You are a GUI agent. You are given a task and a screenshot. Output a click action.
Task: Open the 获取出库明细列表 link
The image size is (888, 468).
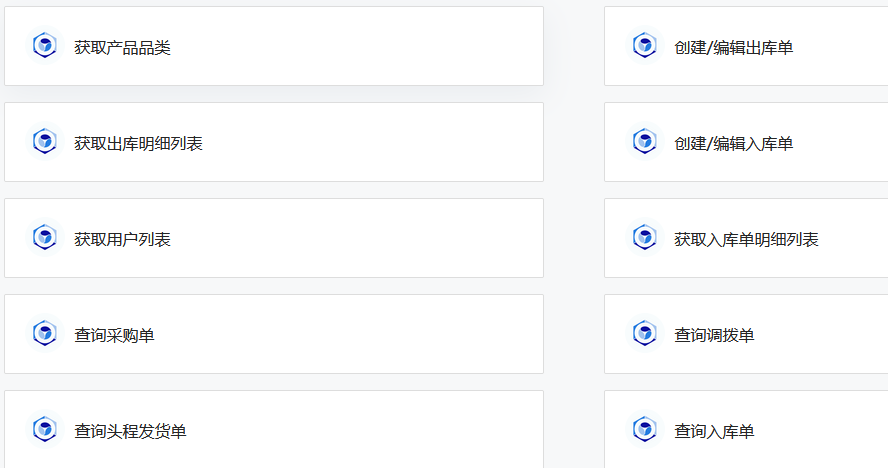(x=138, y=143)
